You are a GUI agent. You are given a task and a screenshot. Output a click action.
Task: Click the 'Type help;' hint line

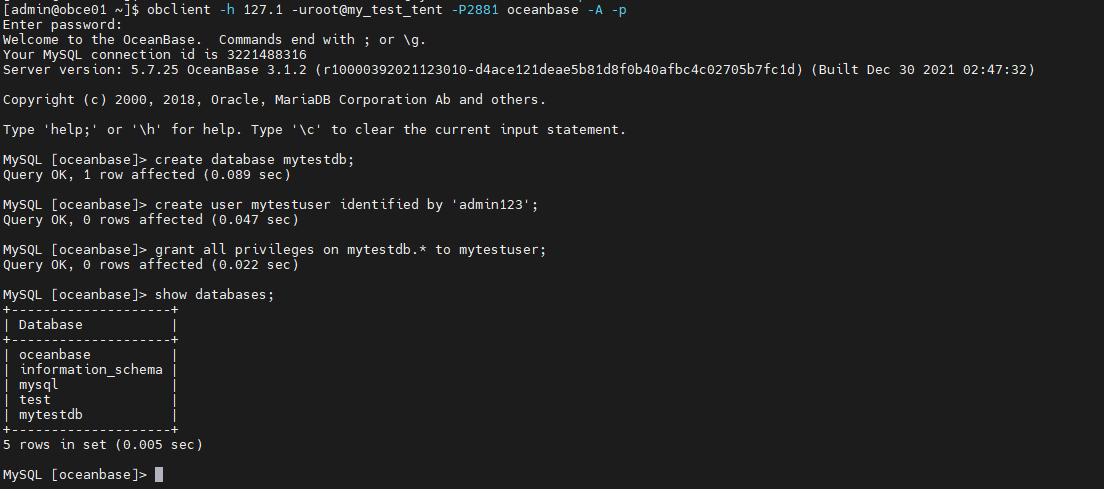[315, 130]
